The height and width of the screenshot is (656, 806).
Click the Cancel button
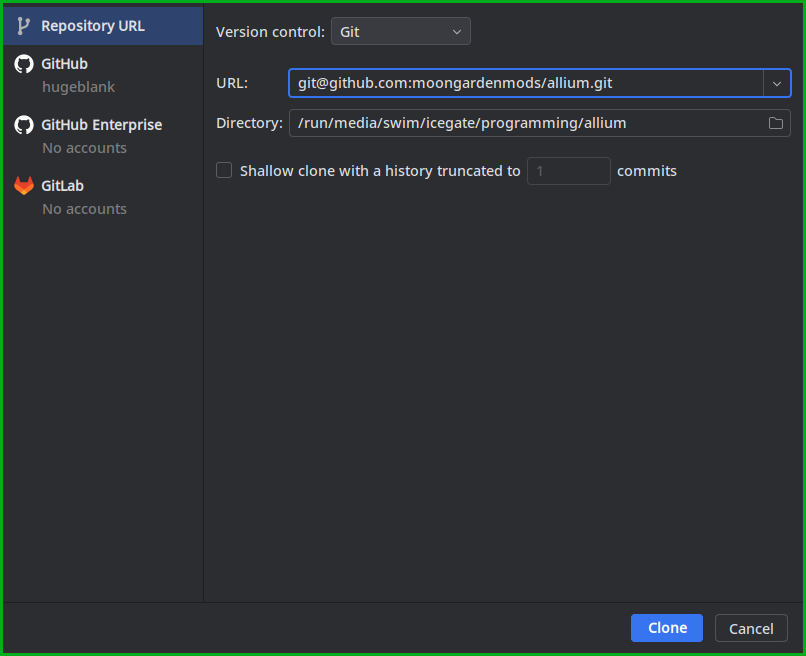click(x=751, y=627)
